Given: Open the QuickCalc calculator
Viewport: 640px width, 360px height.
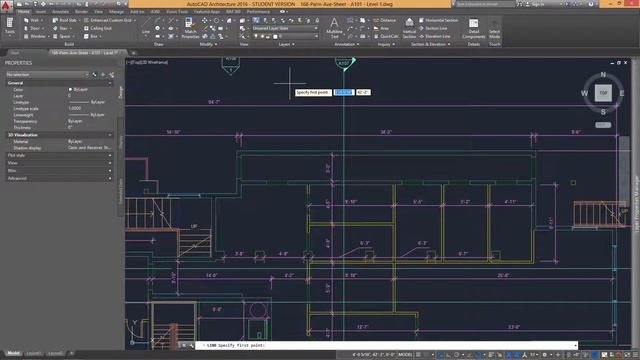Looking at the screenshot, I should click(x=386, y=36).
